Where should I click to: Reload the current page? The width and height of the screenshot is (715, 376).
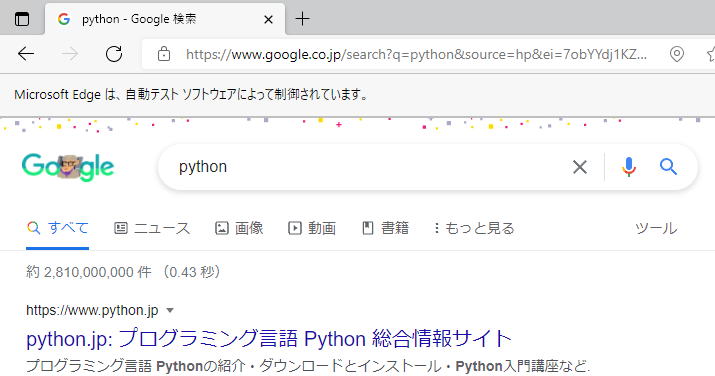click(x=114, y=54)
